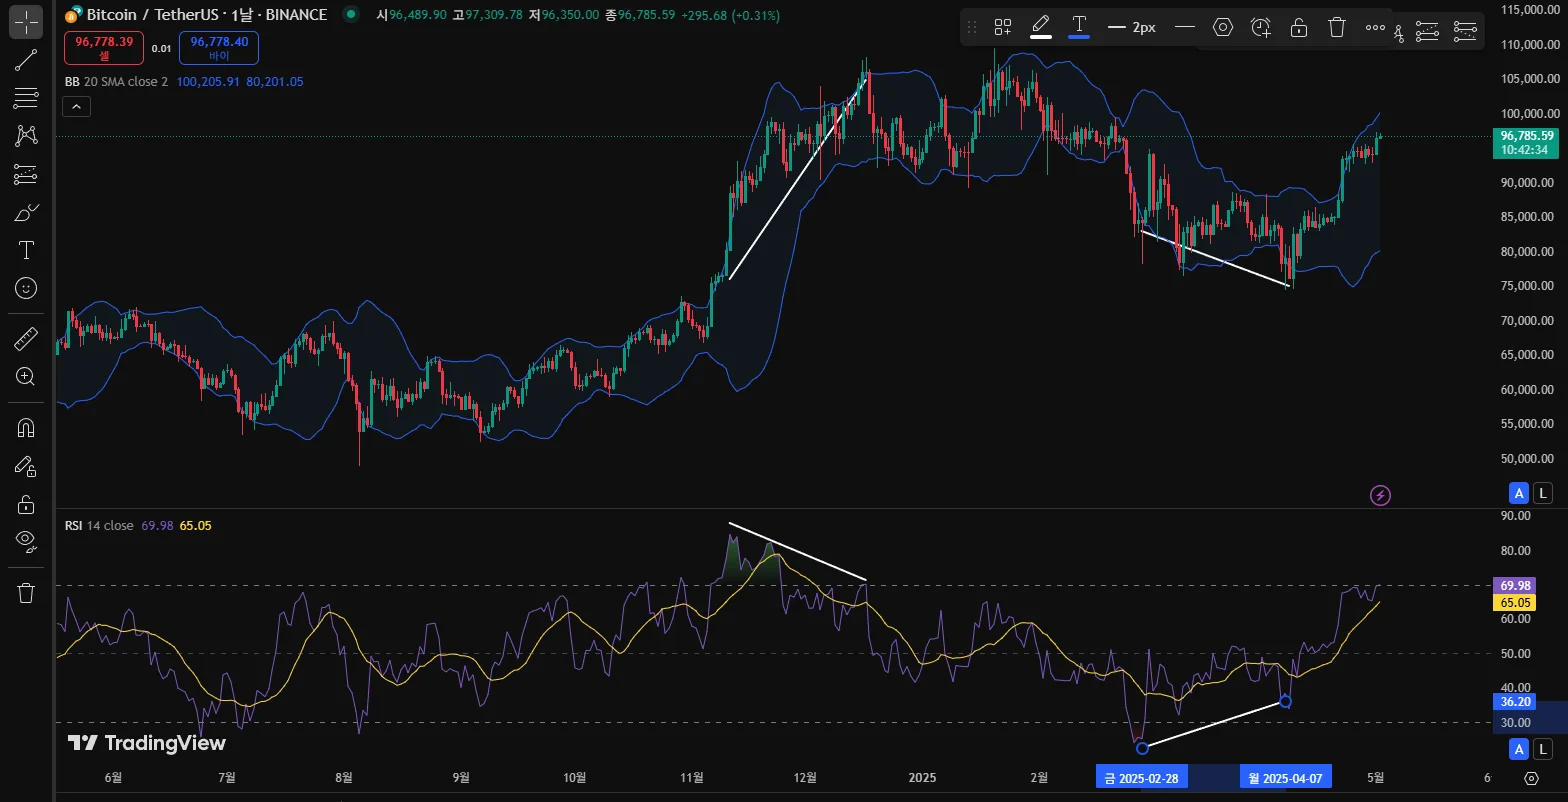The height and width of the screenshot is (802, 1568).
Task: Toggle hide all drawings eye icon
Action: tap(26, 541)
